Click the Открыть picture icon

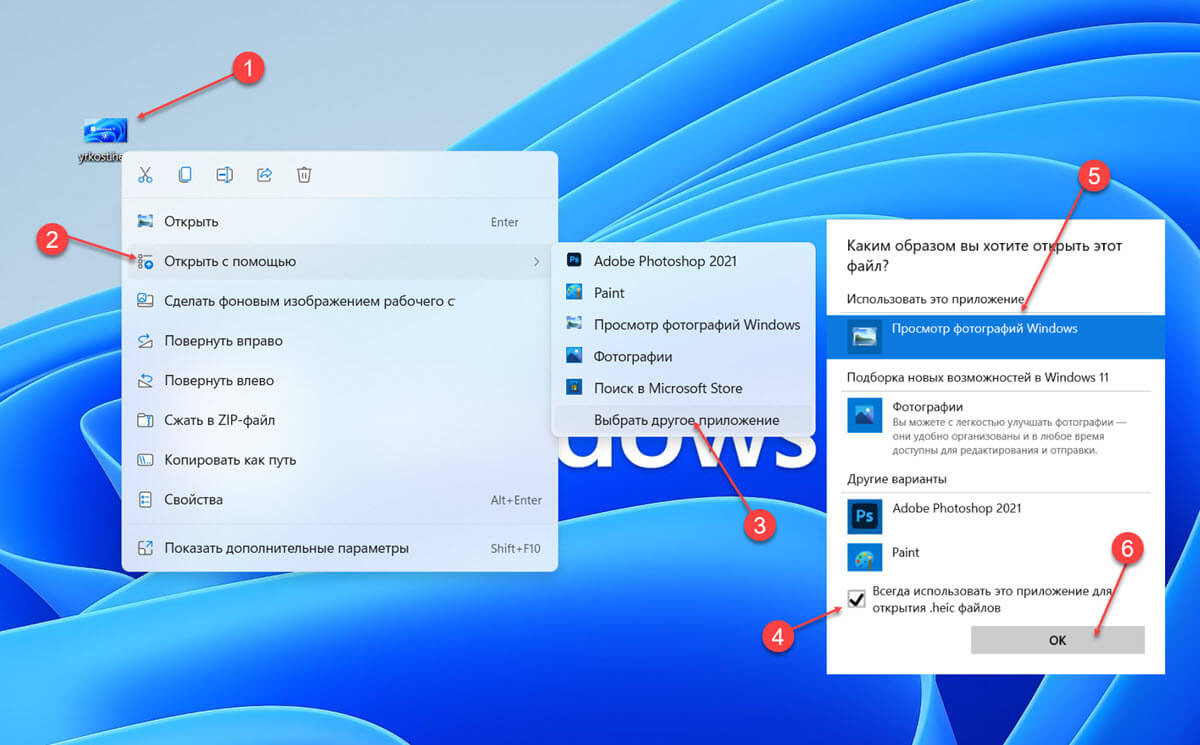[145, 222]
